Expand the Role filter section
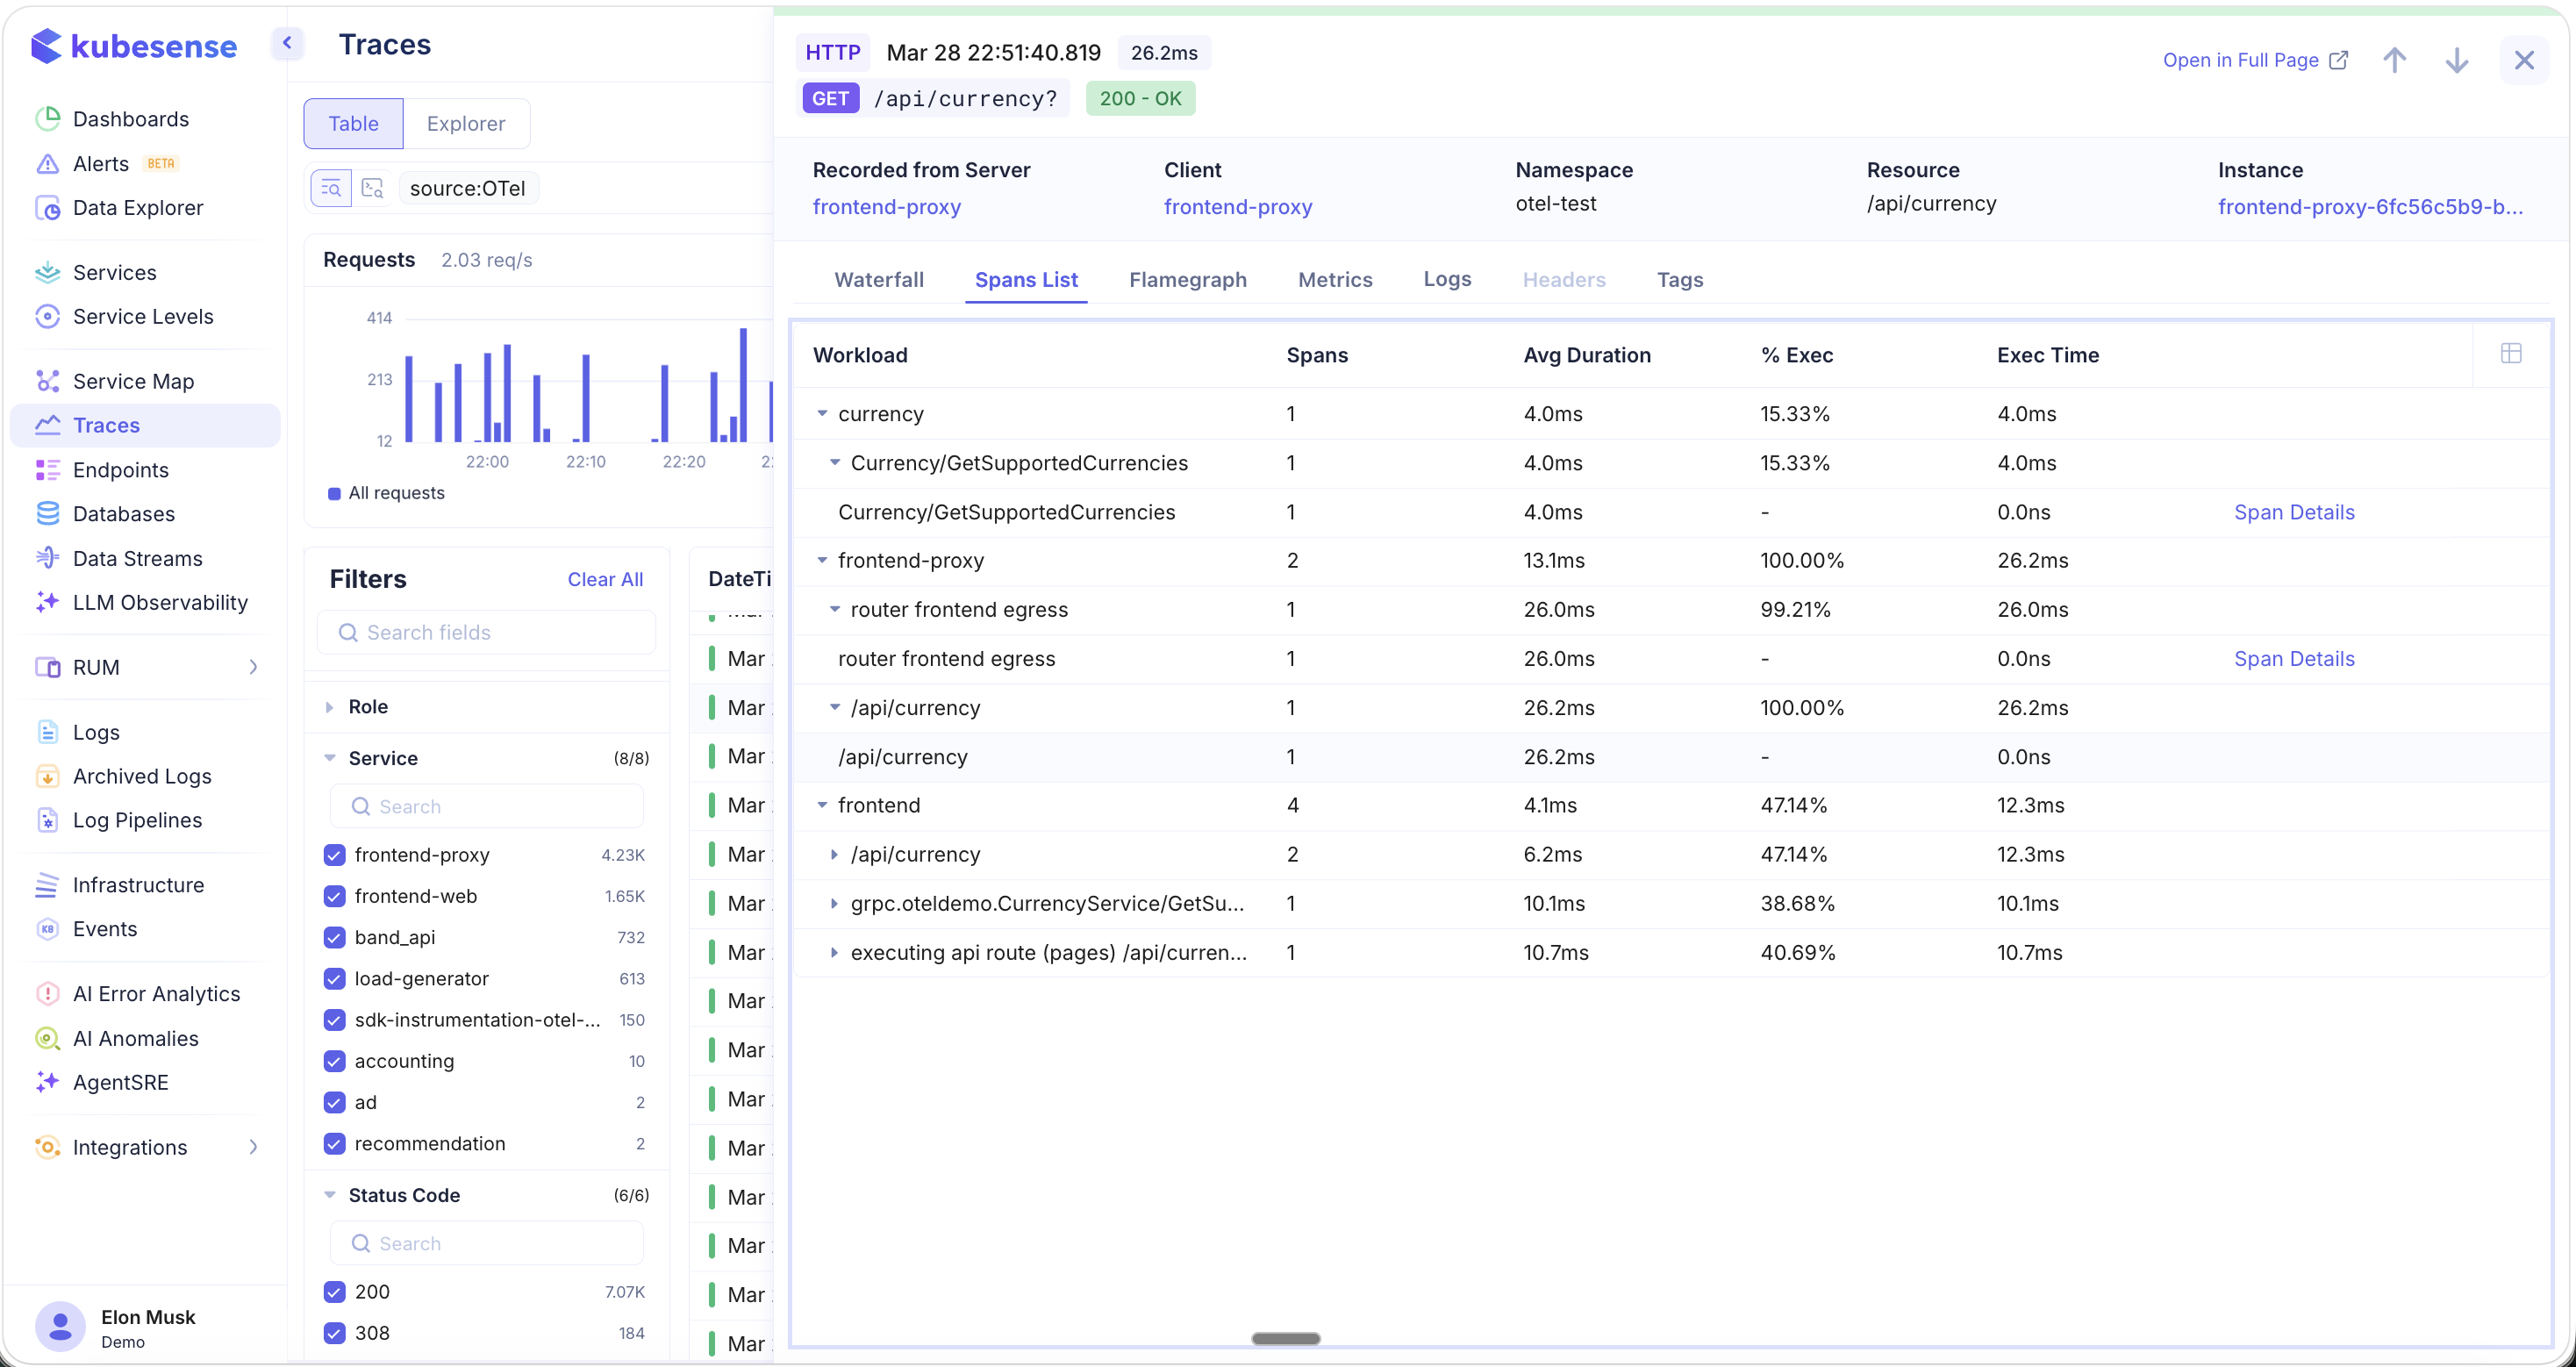Image resolution: width=2576 pixels, height=1367 pixels. pos(329,706)
